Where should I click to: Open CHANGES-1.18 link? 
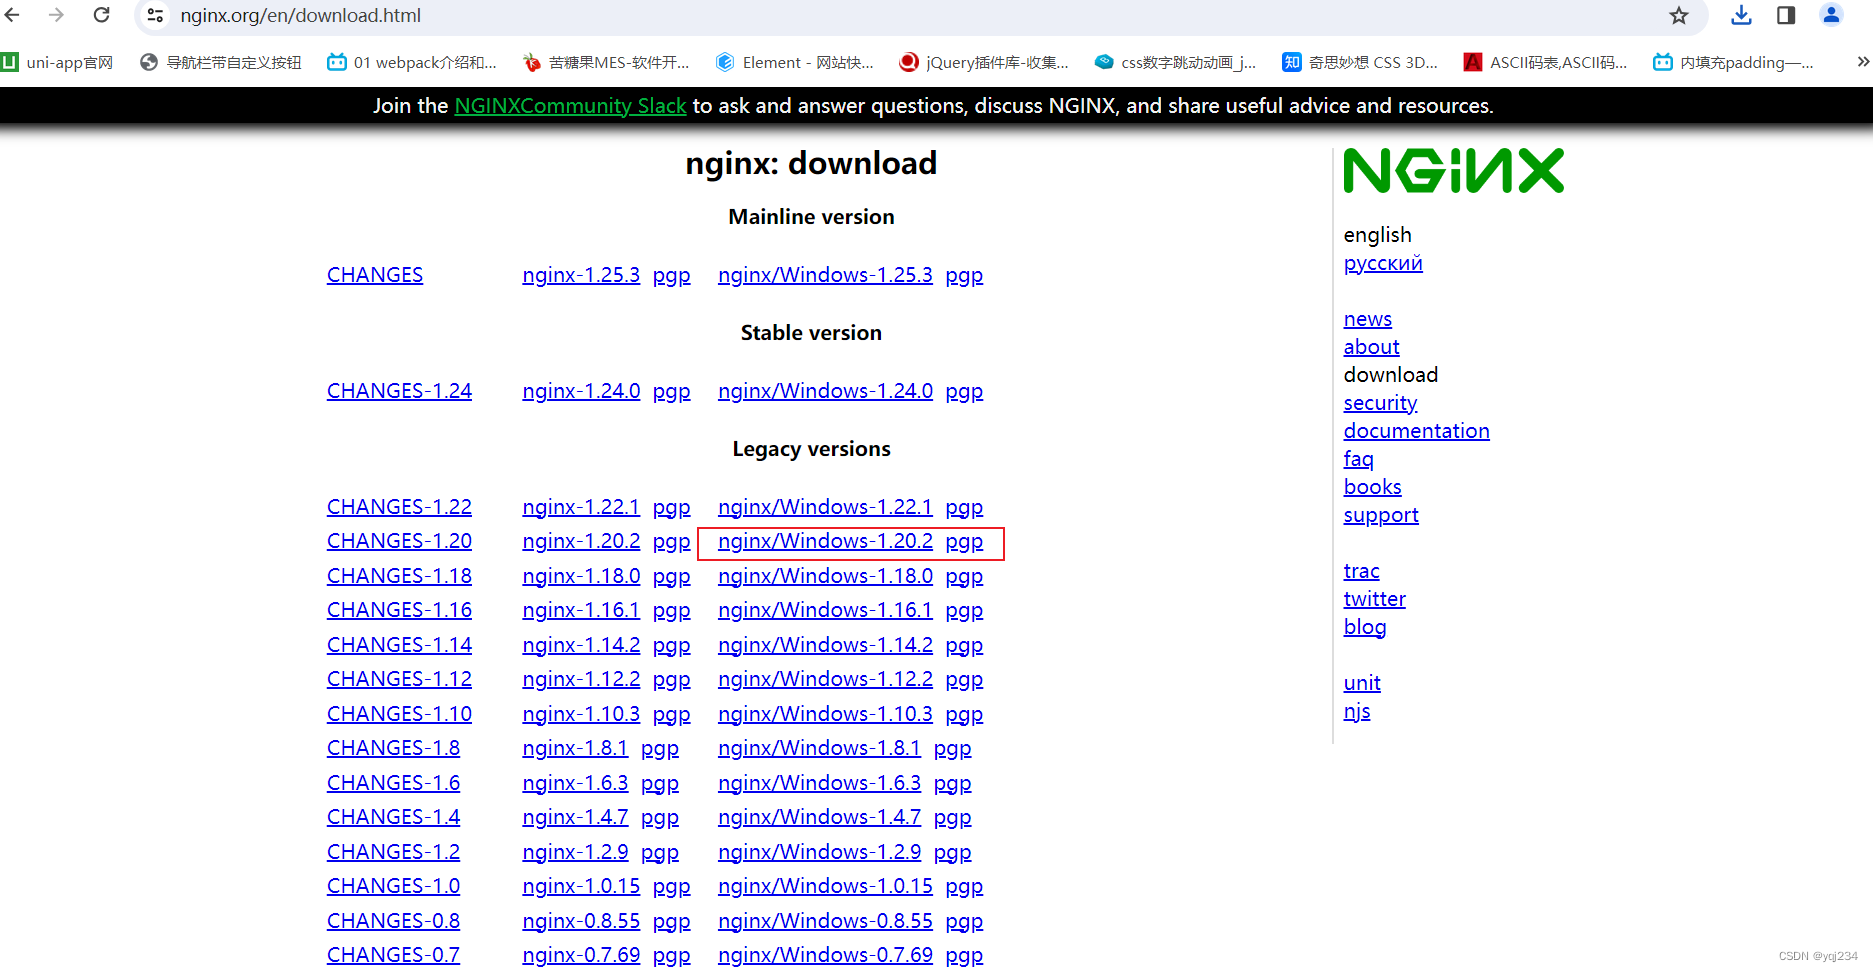click(399, 576)
